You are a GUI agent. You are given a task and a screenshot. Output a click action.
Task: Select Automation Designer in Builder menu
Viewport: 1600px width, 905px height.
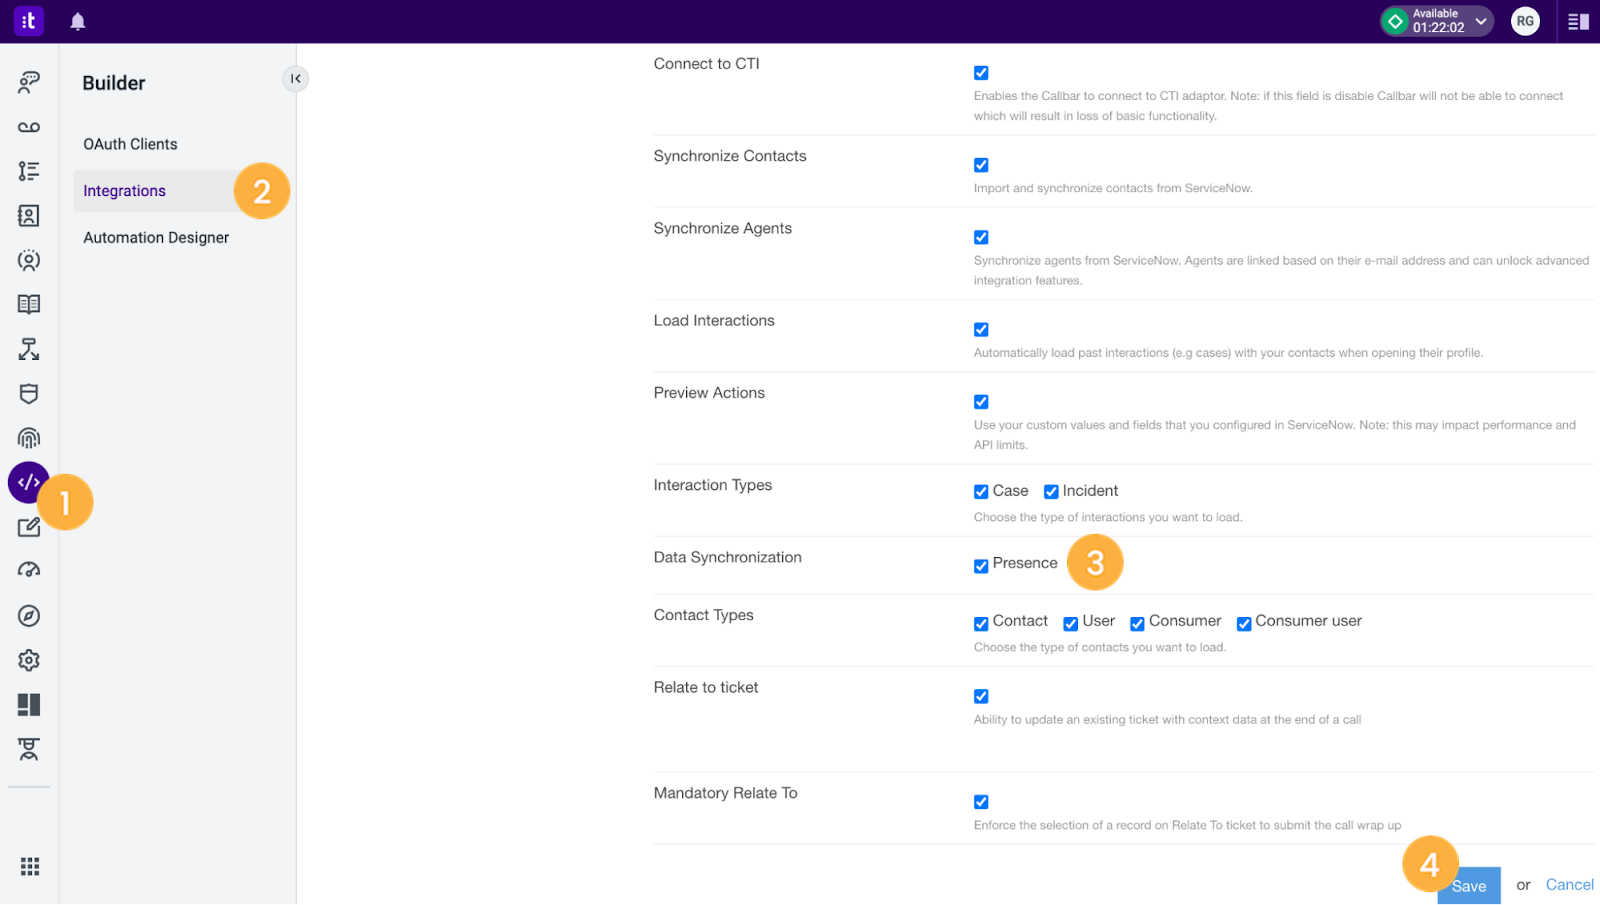pyautogui.click(x=156, y=238)
